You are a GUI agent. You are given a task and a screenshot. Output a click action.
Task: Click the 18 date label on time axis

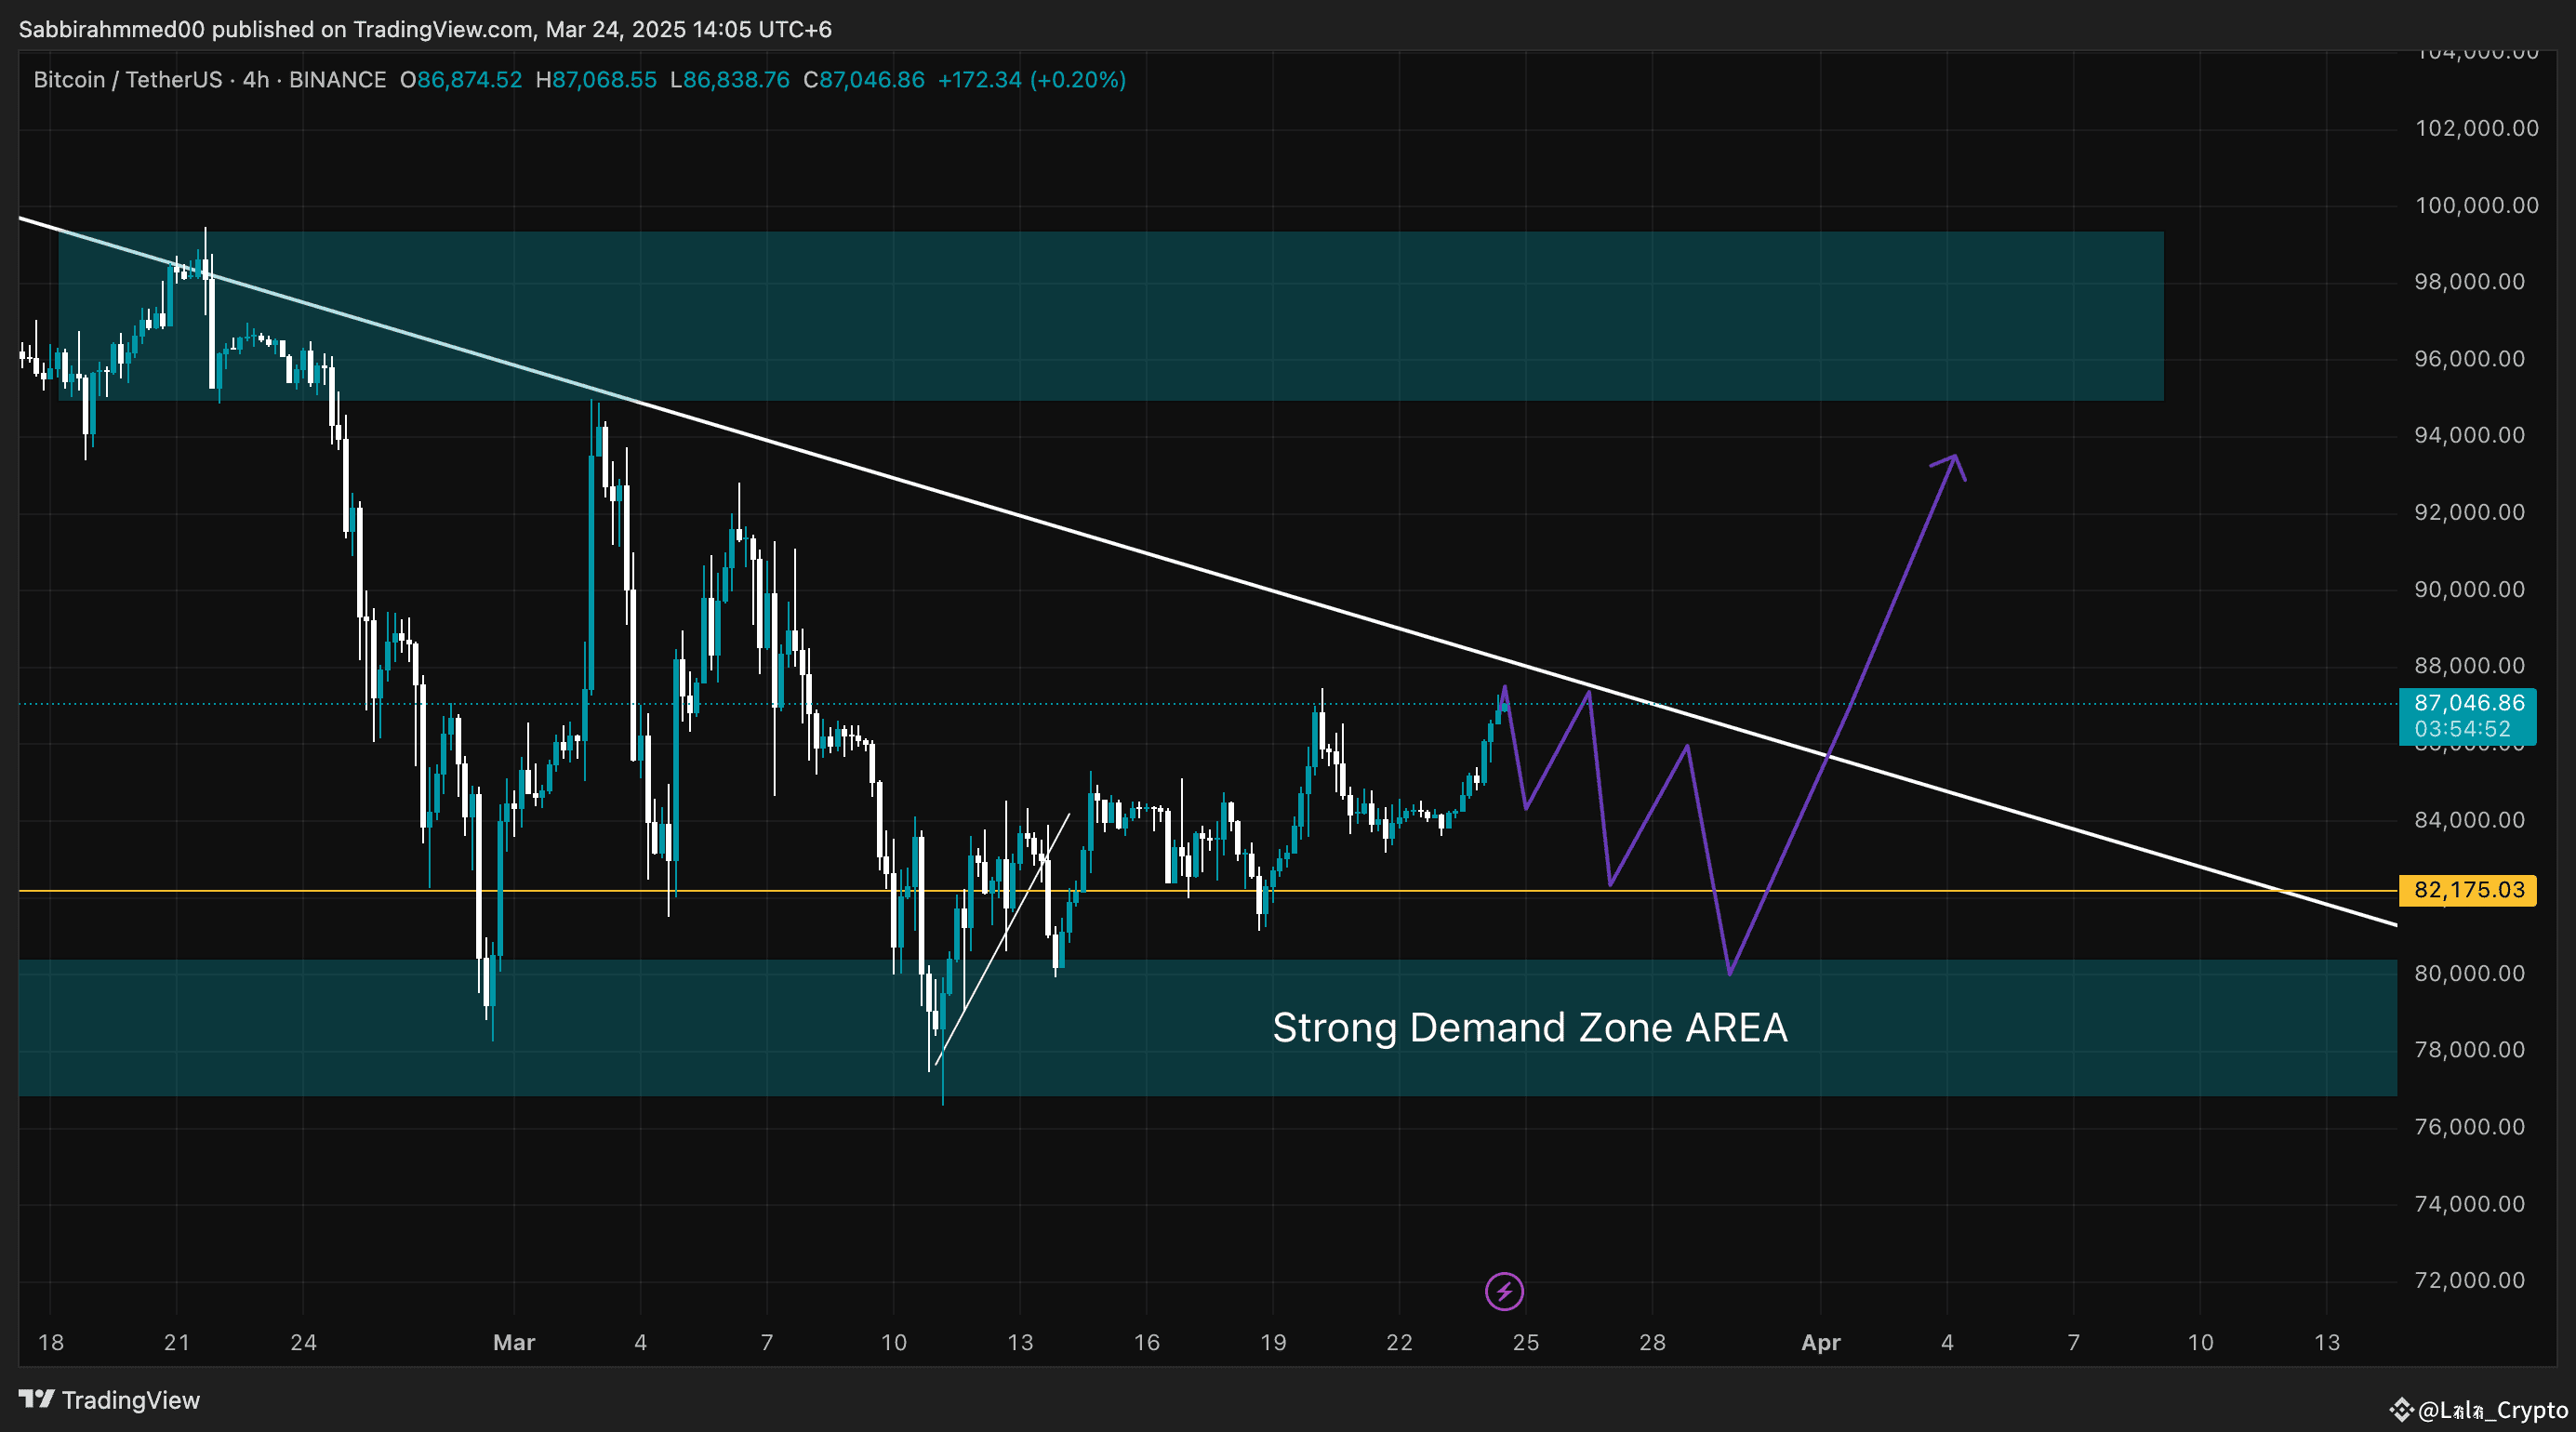coord(51,1343)
